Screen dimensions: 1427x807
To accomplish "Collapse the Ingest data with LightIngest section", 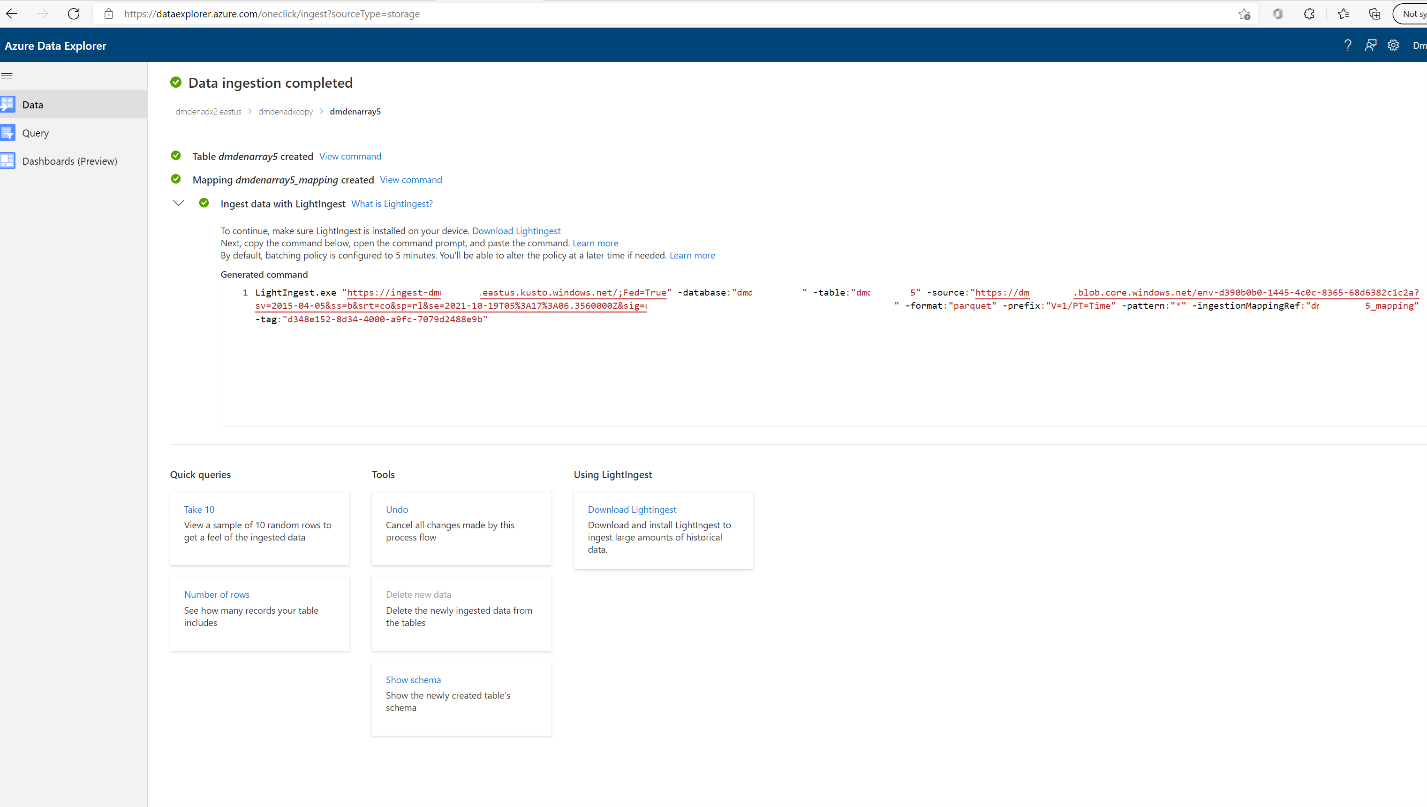I will click(x=178, y=203).
